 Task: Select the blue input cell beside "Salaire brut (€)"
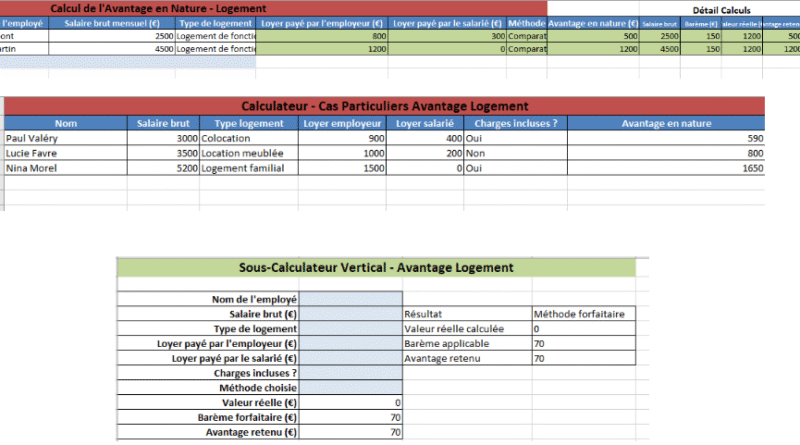point(350,313)
